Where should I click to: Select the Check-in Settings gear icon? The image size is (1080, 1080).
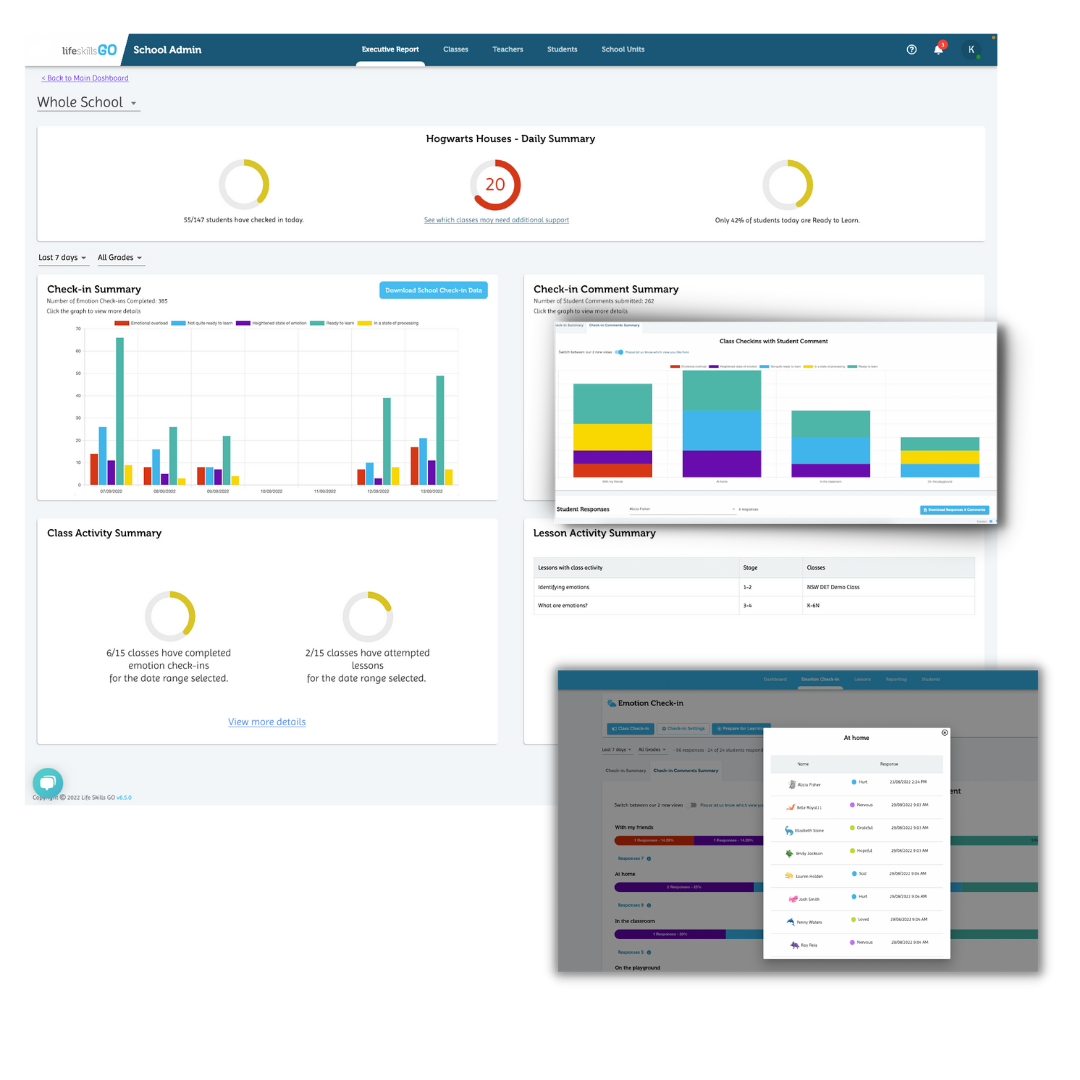[x=665, y=728]
